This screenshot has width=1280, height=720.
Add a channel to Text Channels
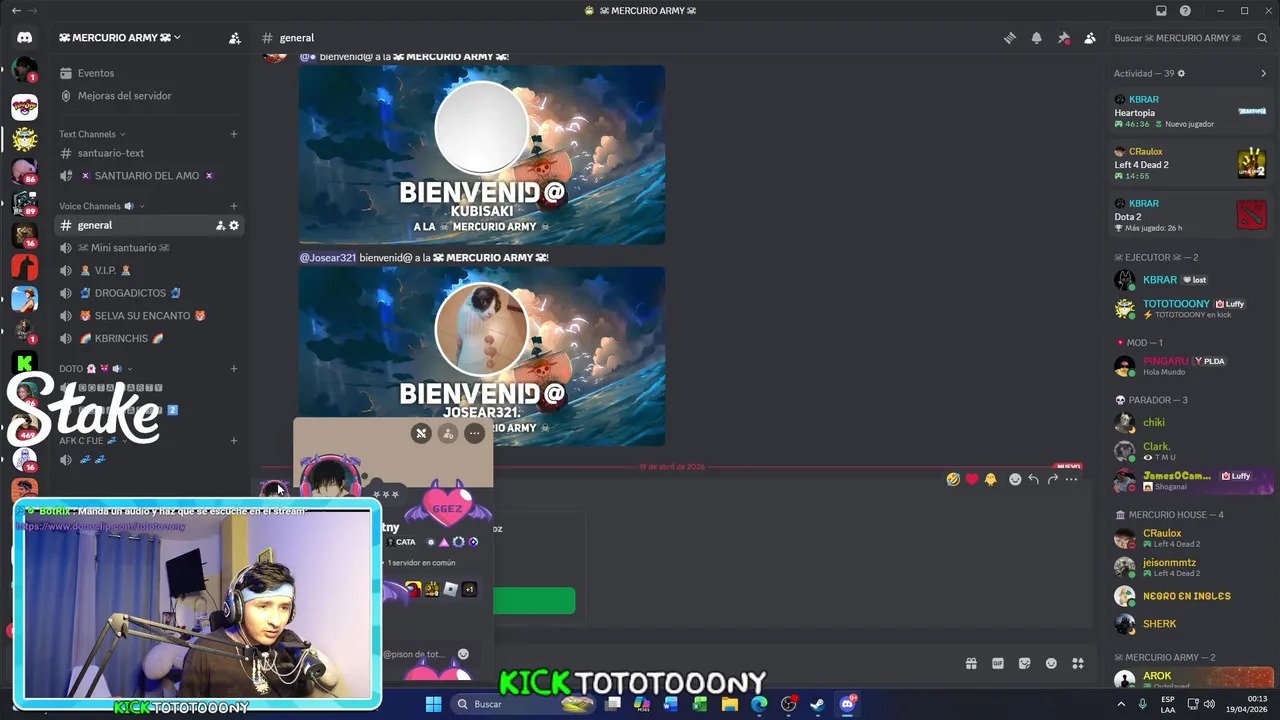coord(234,134)
